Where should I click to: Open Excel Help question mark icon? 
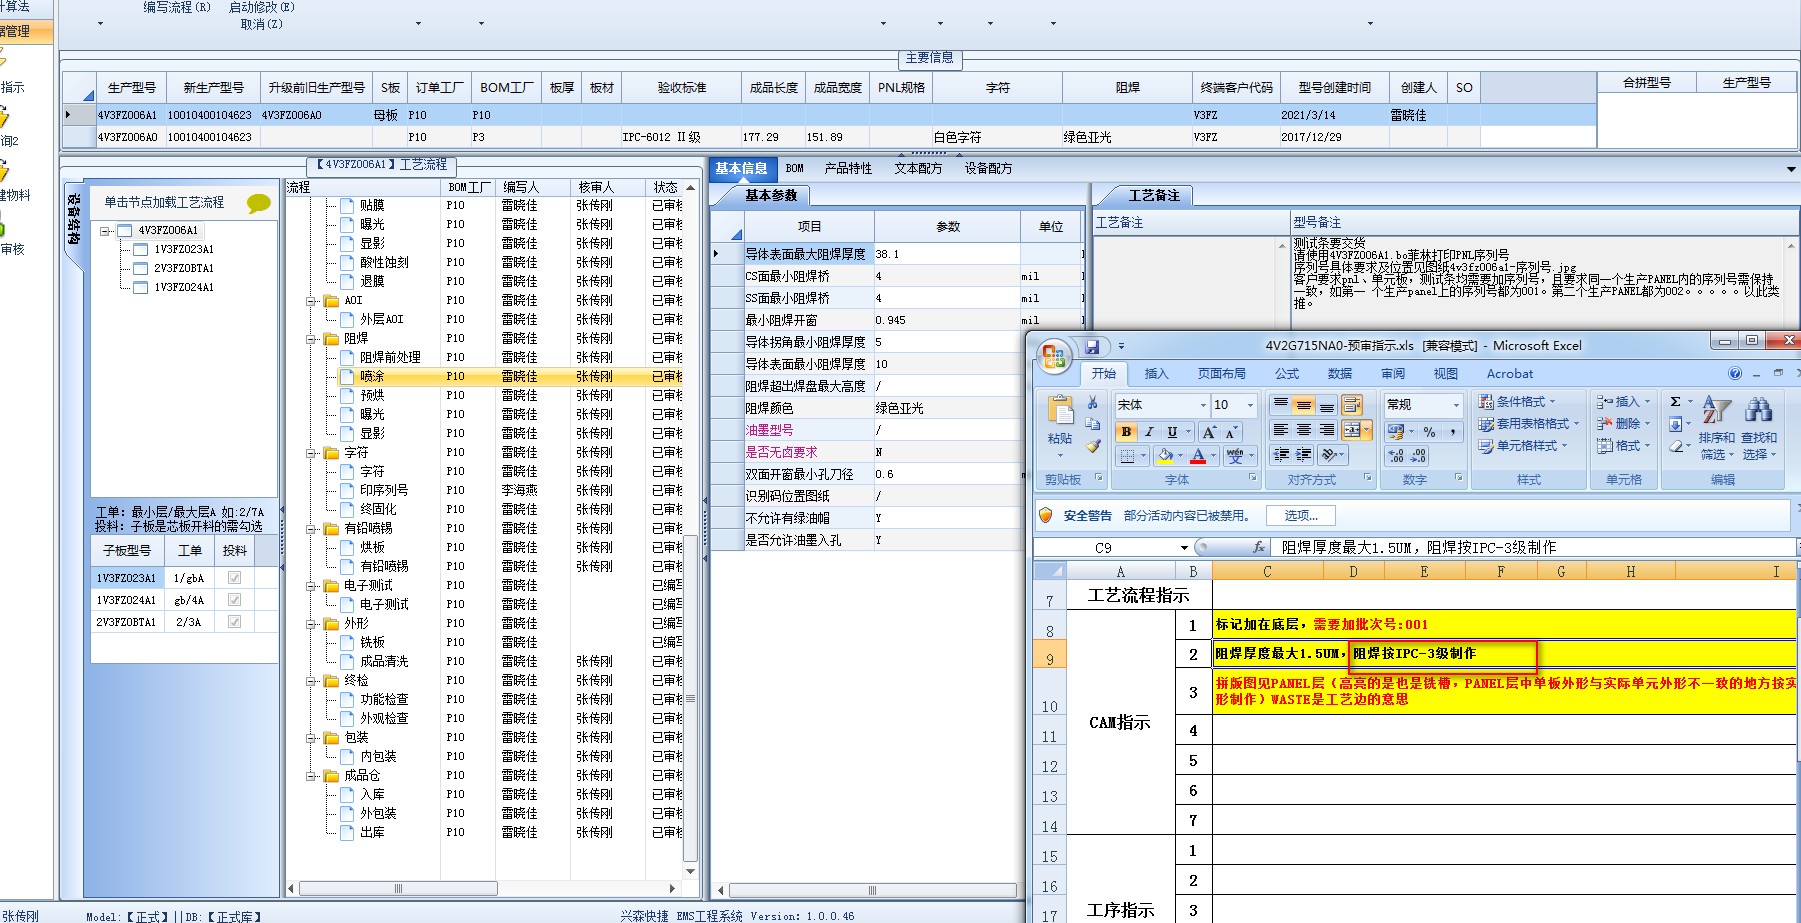(1735, 374)
